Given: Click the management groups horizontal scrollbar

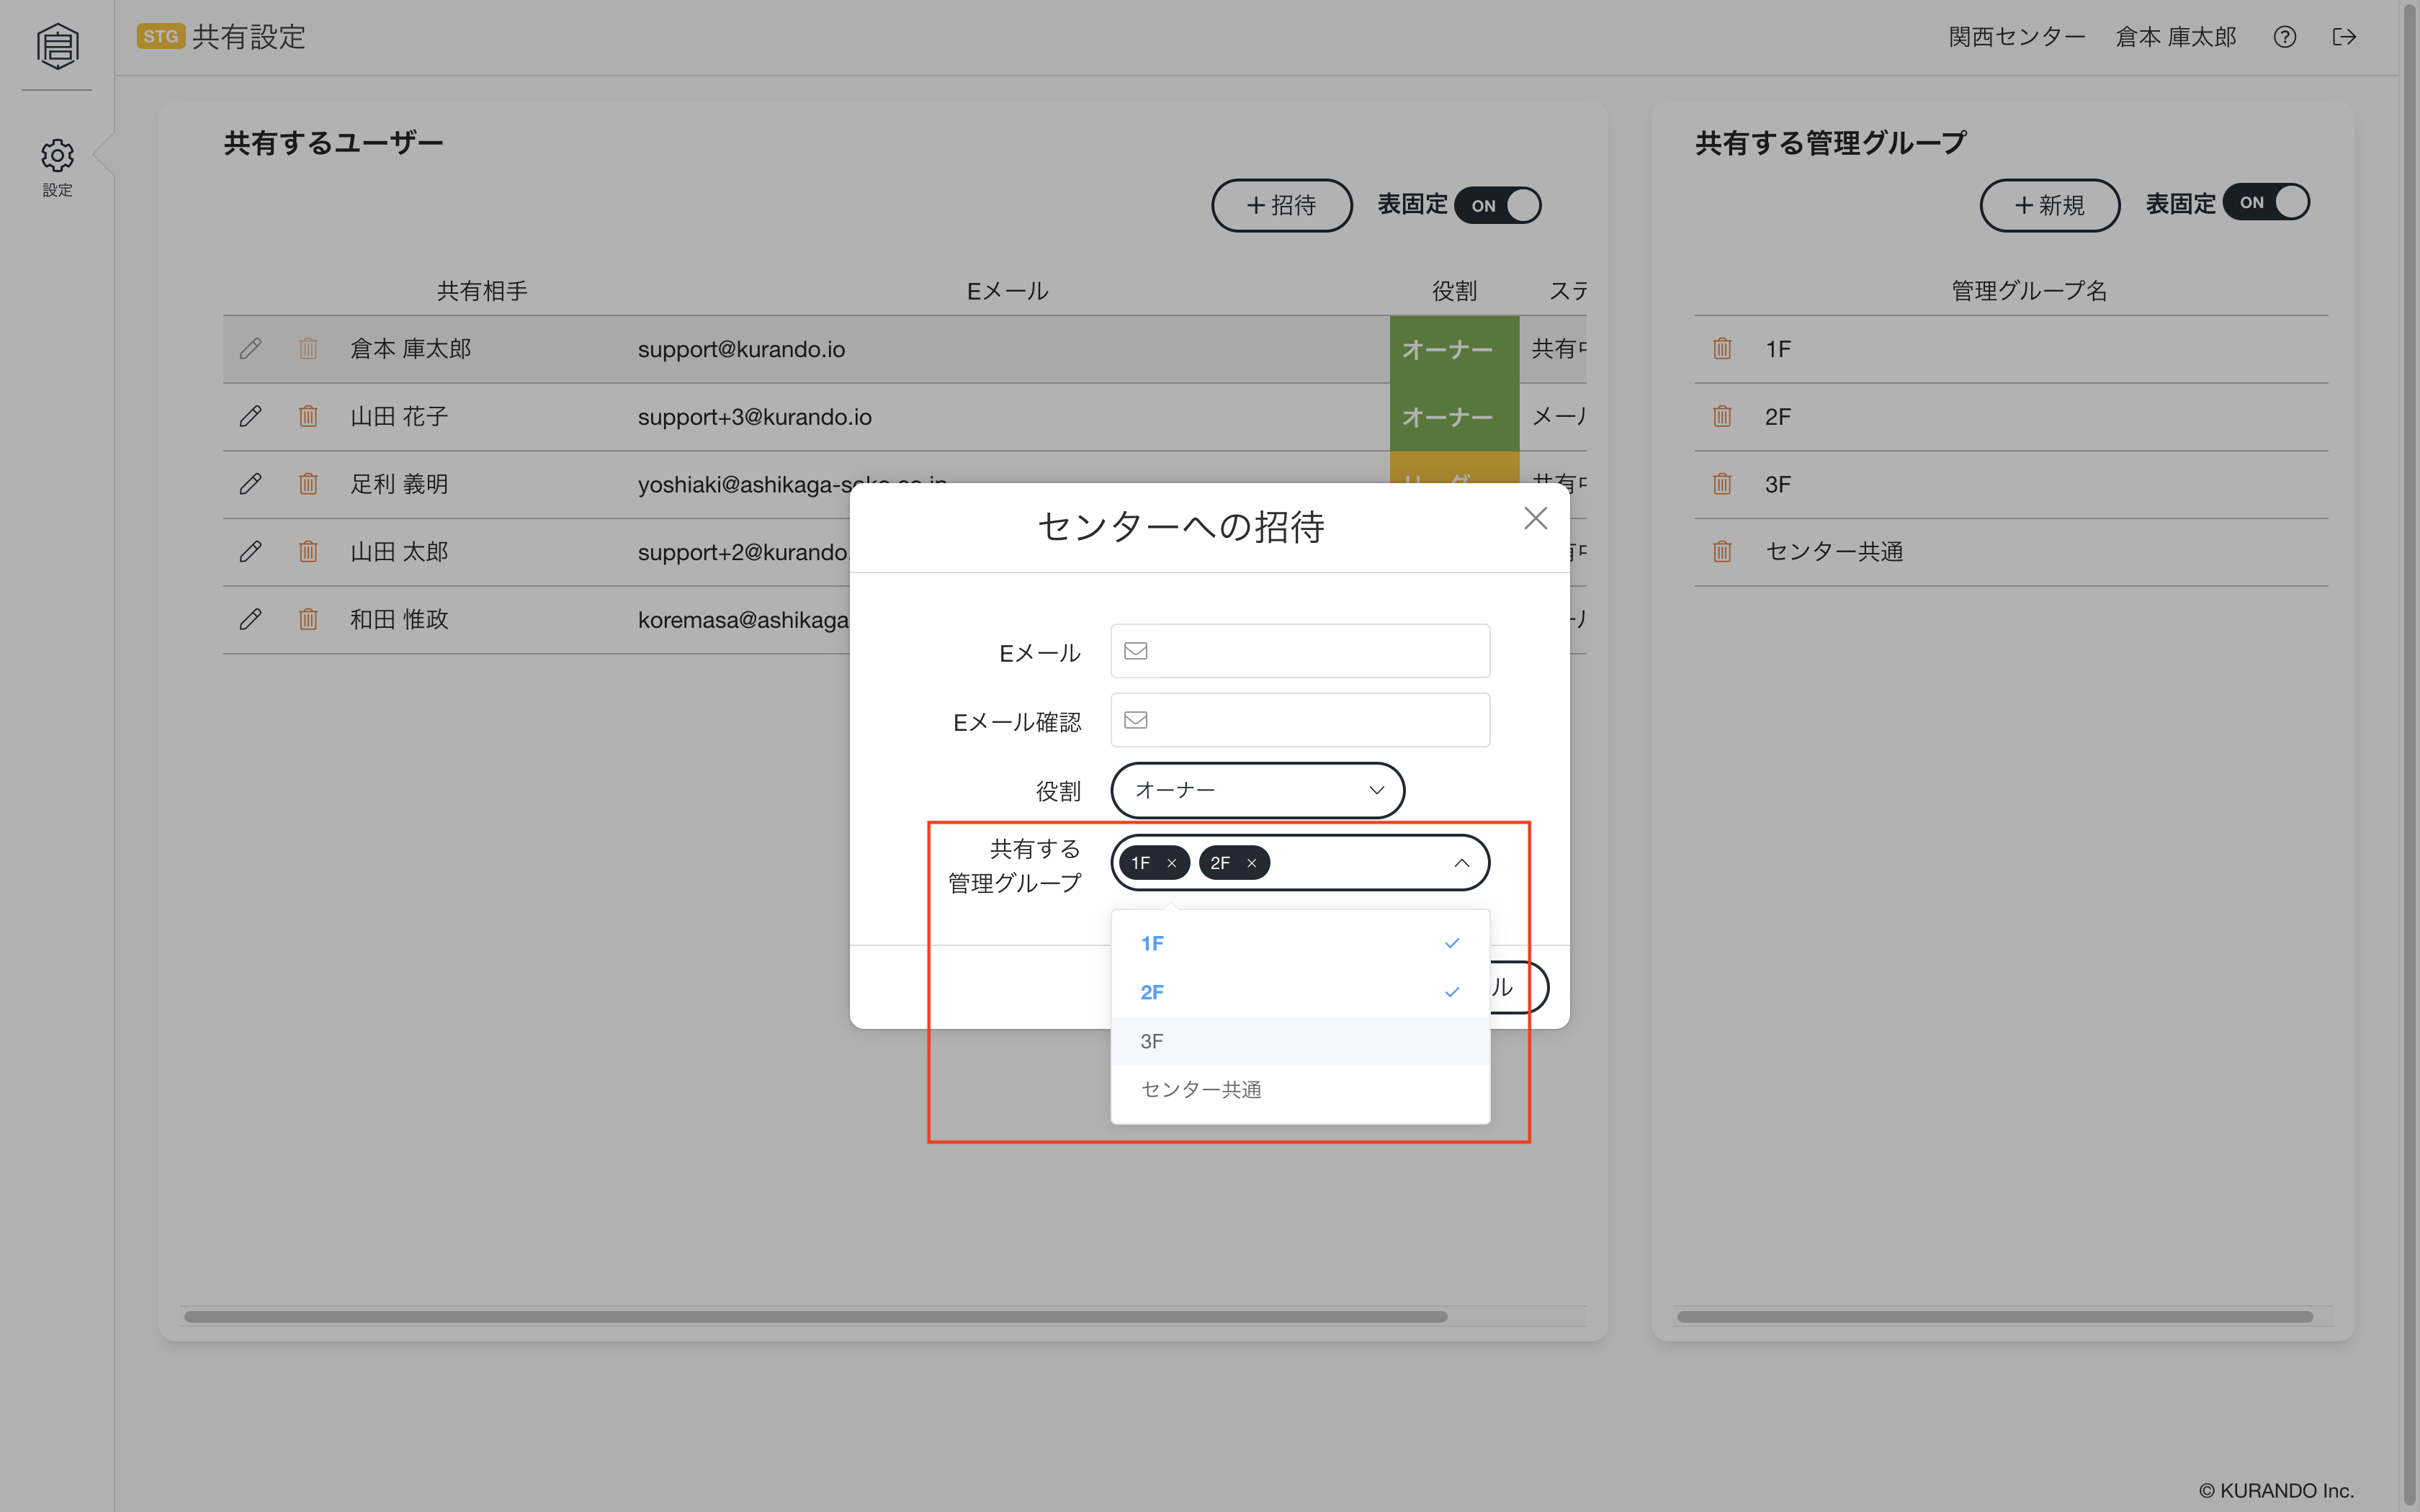Looking at the screenshot, I should click(1994, 1317).
